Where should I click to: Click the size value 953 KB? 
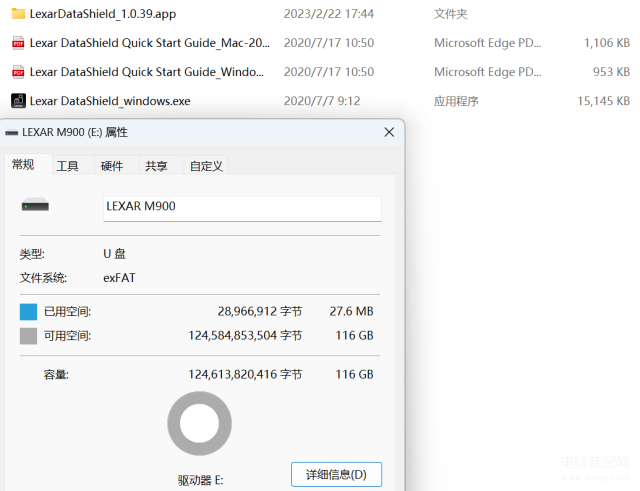[611, 72]
